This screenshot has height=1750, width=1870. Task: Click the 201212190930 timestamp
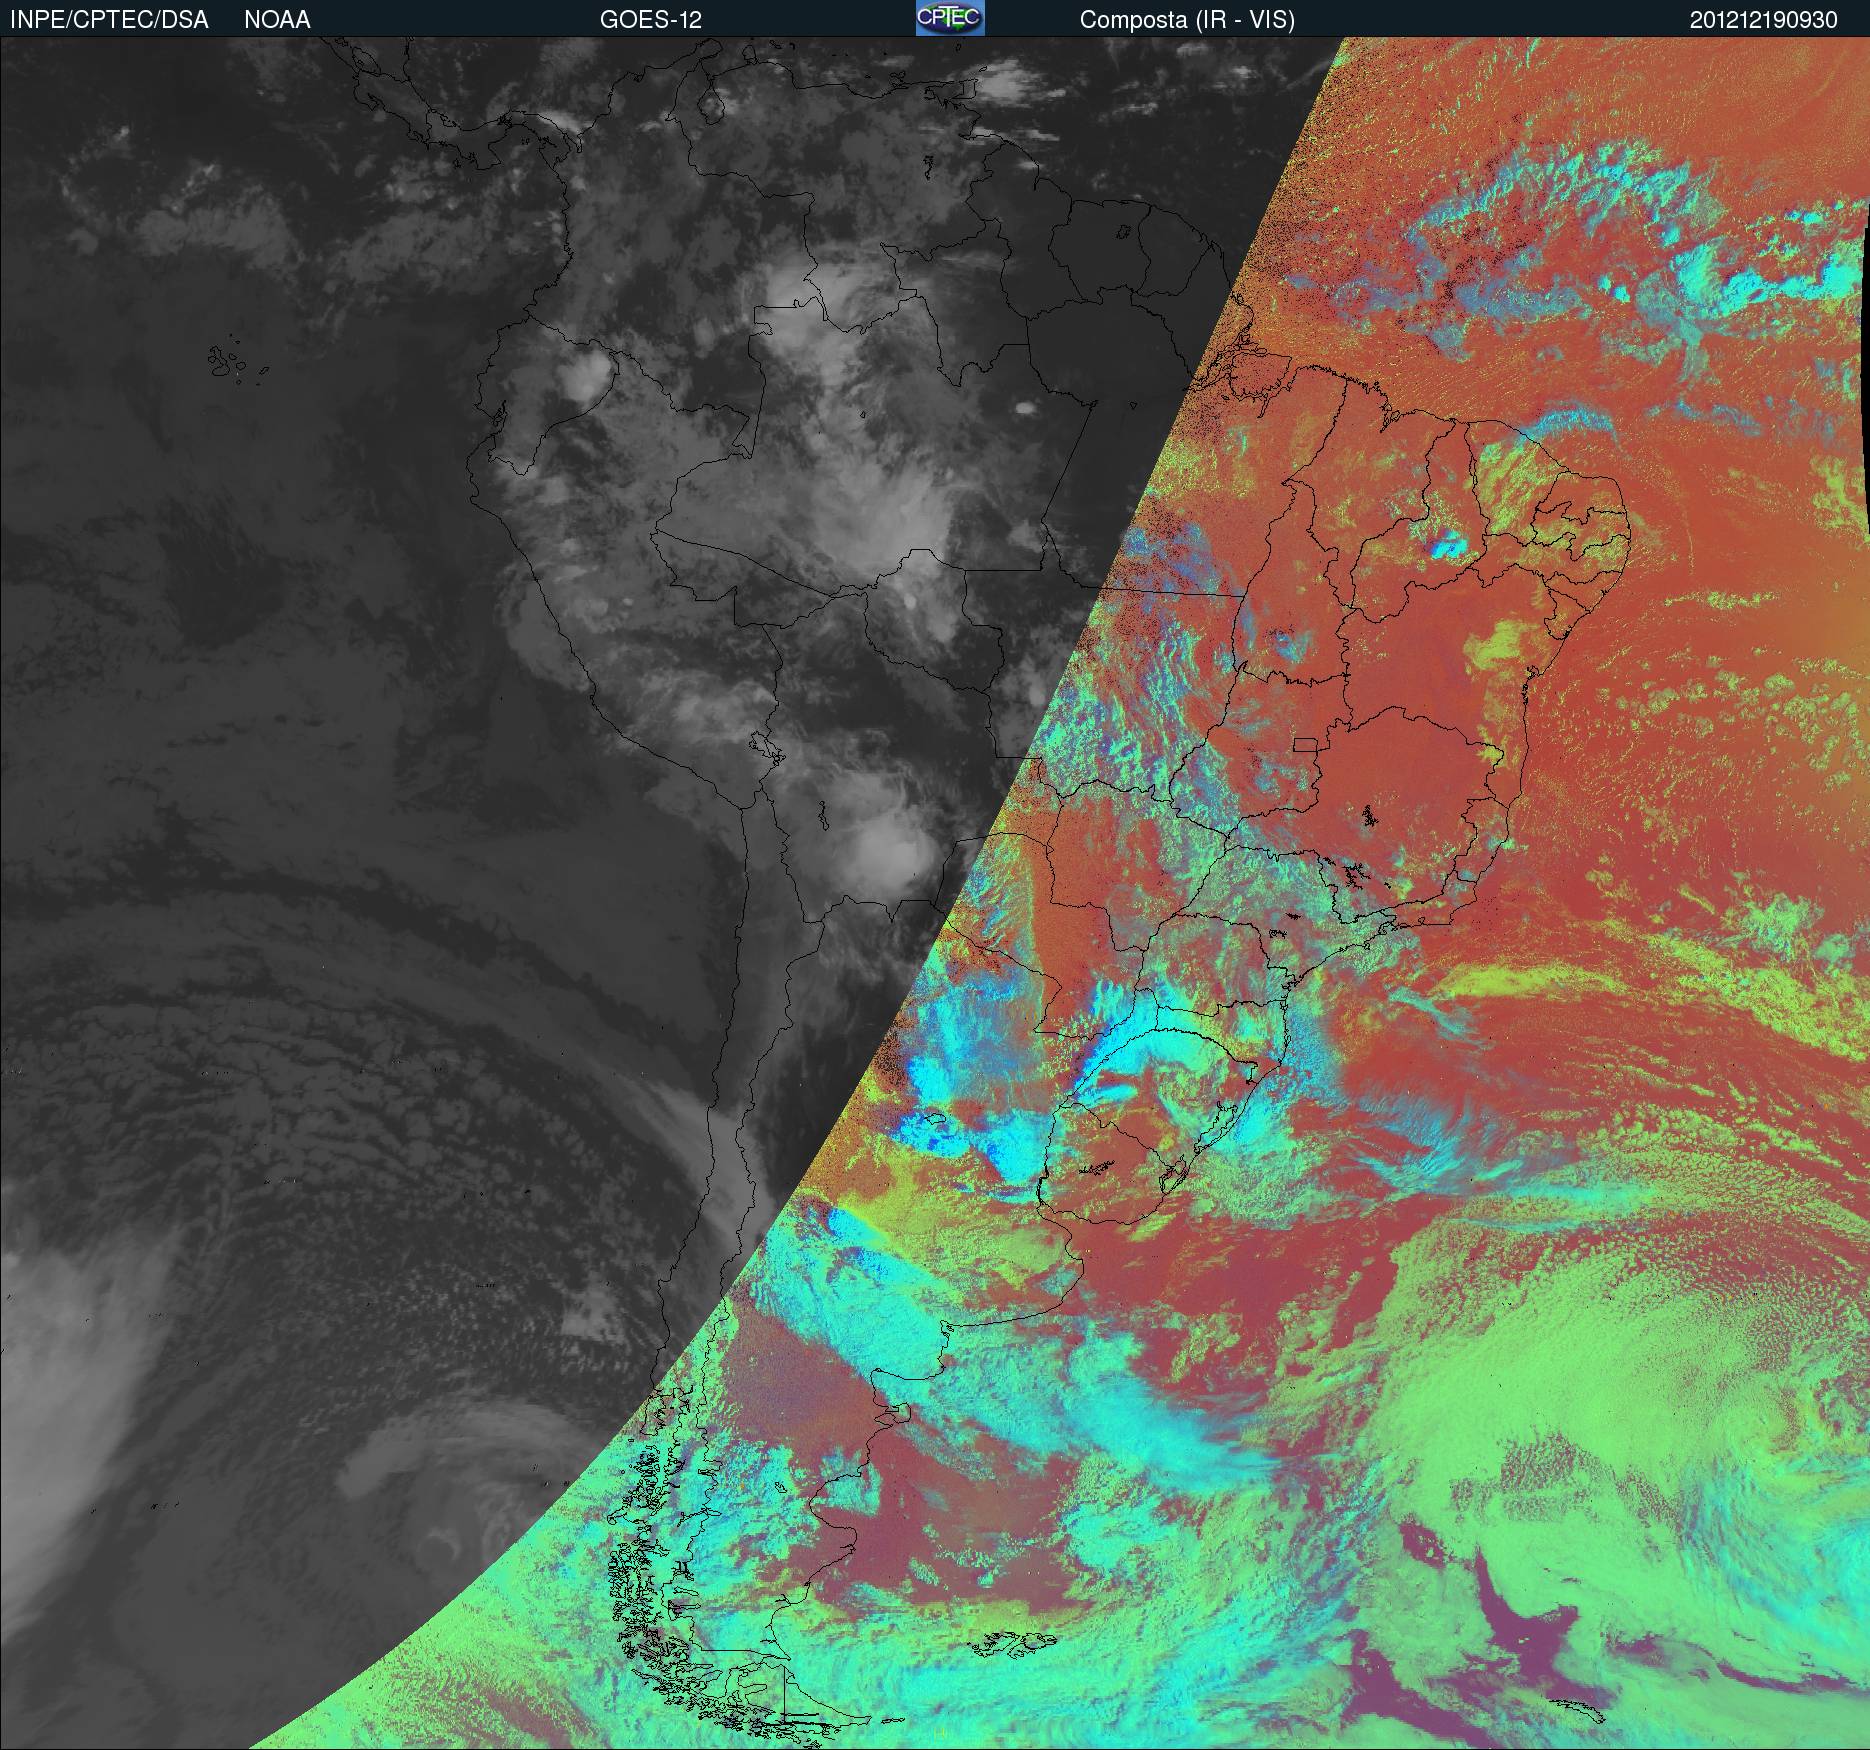[x=1764, y=20]
